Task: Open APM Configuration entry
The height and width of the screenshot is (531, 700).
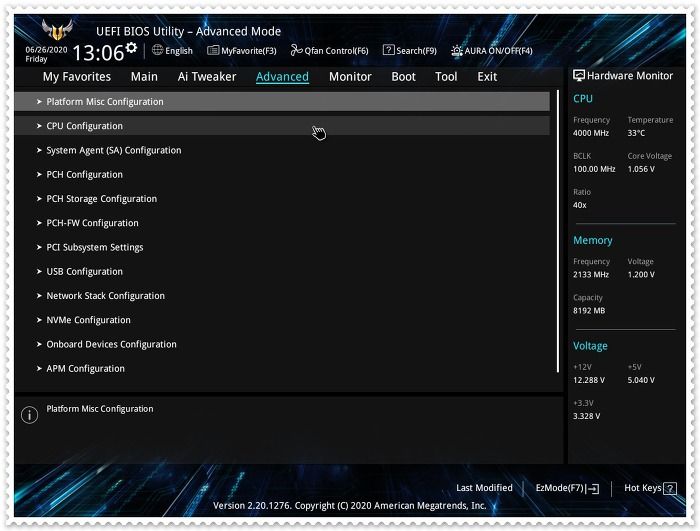Action: pyautogui.click(x=282, y=368)
